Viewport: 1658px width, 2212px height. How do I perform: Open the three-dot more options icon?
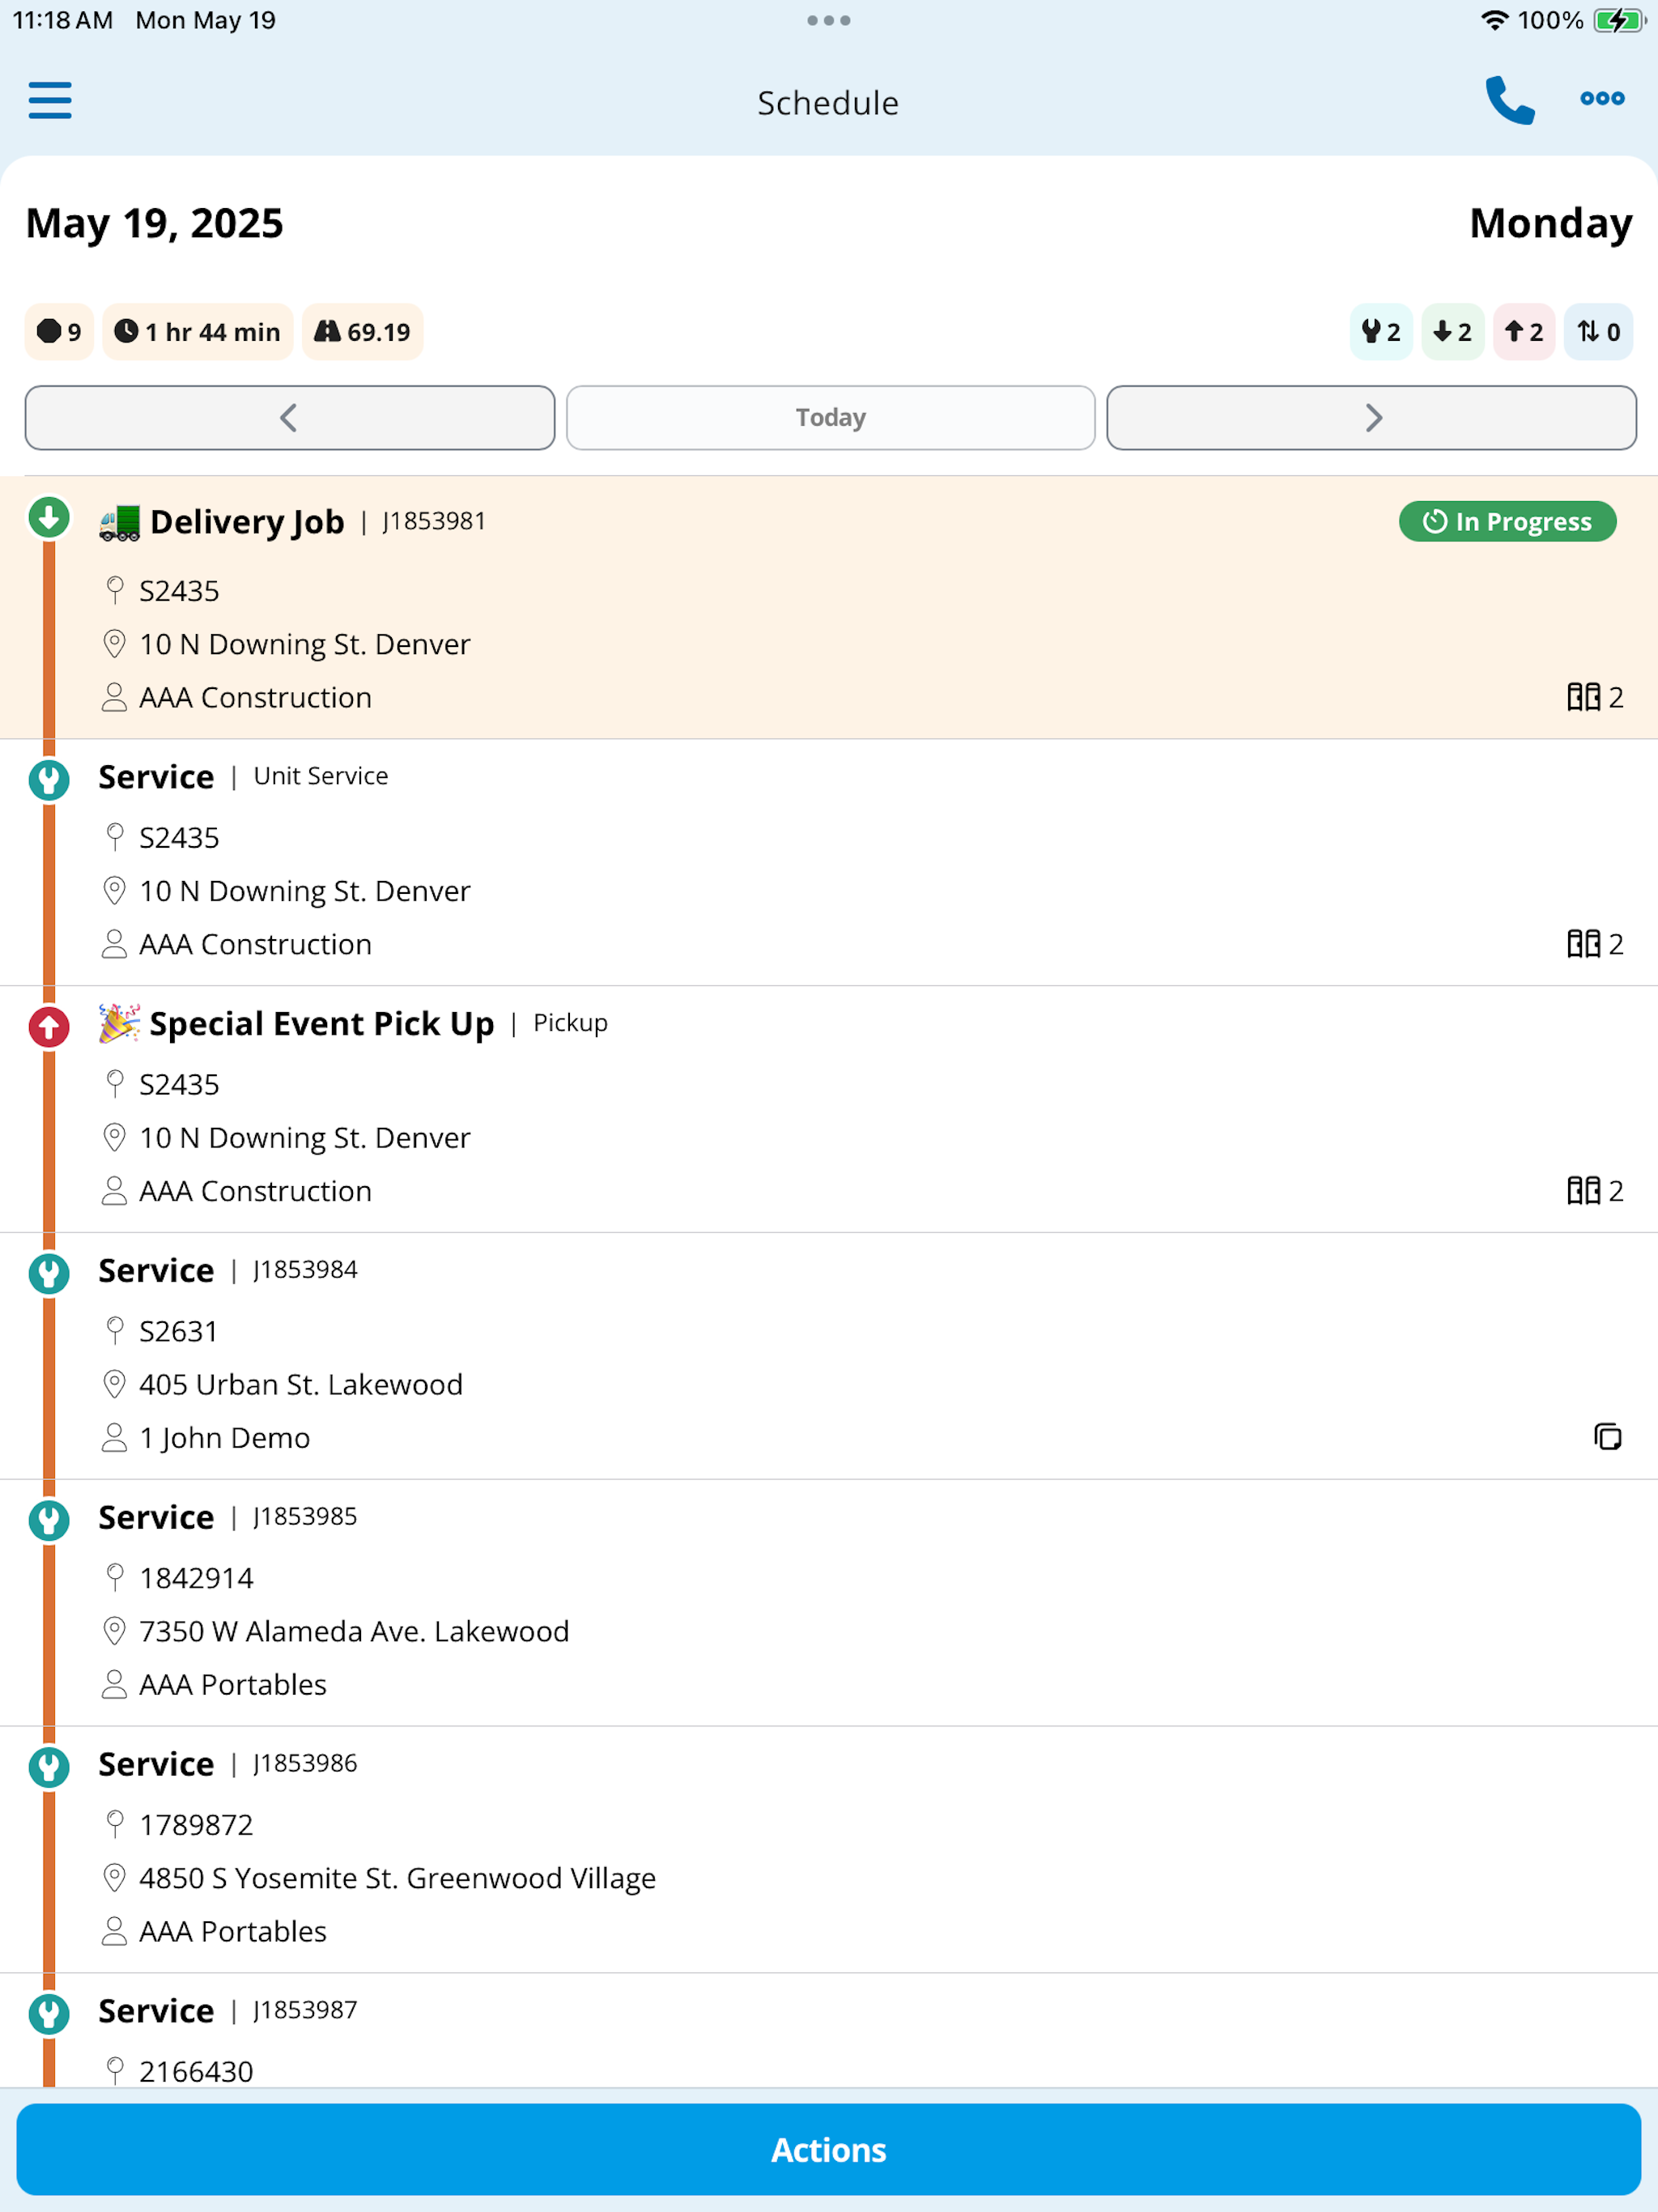click(x=1602, y=98)
